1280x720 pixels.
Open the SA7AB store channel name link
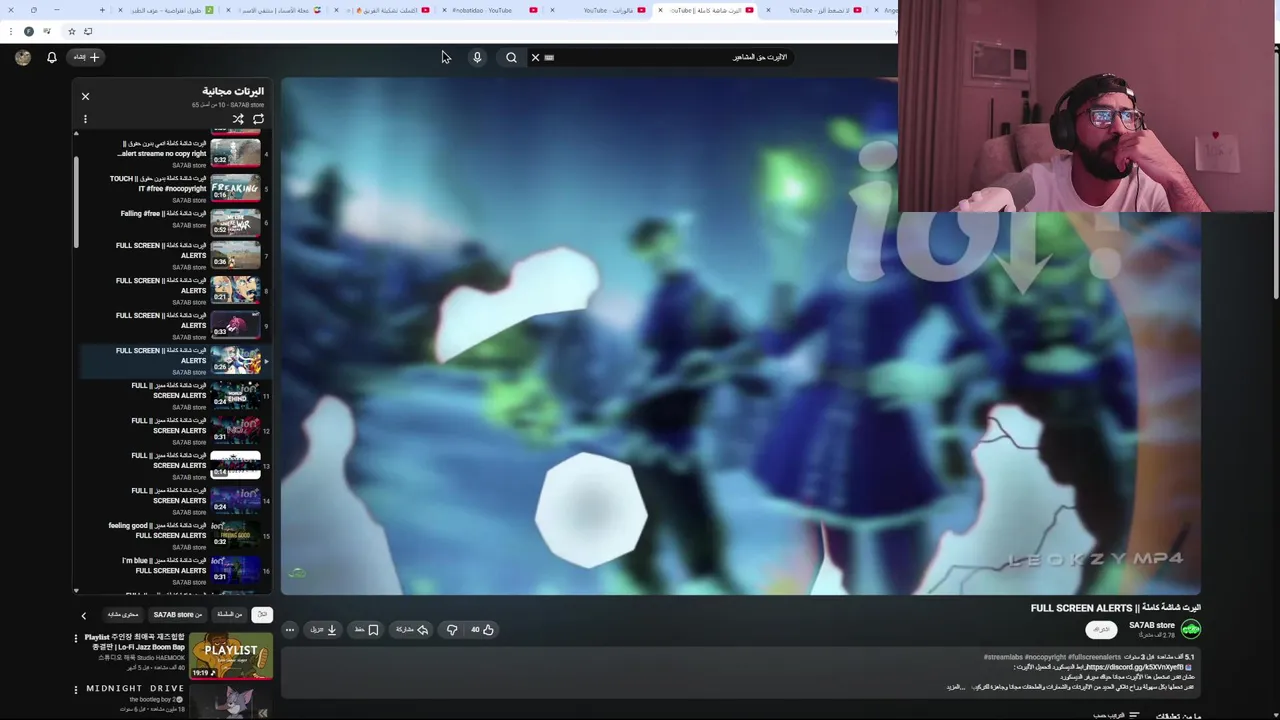pyautogui.click(x=1152, y=625)
